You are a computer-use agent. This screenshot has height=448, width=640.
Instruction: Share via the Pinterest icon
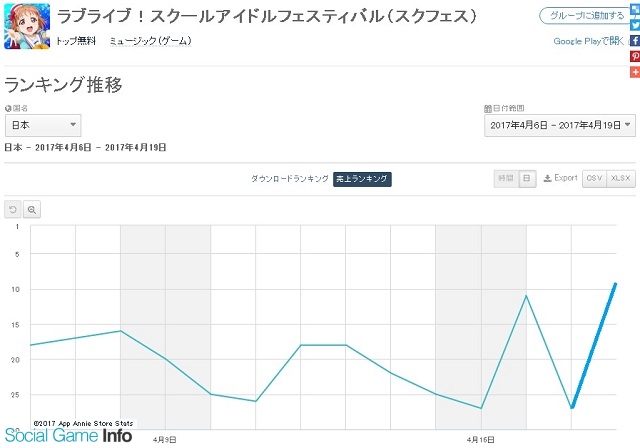[x=634, y=57]
